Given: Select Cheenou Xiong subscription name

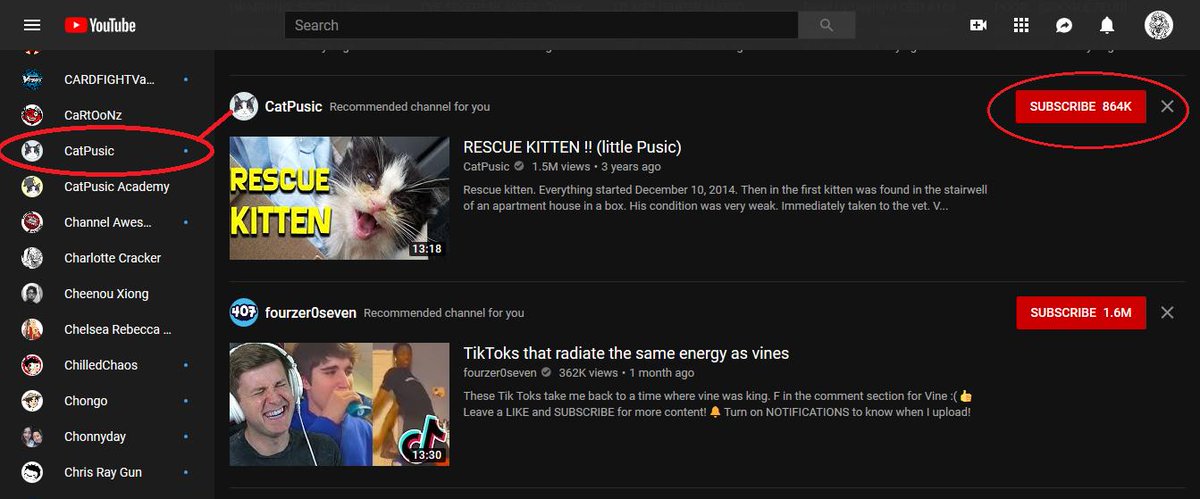Looking at the screenshot, I should click(106, 294).
